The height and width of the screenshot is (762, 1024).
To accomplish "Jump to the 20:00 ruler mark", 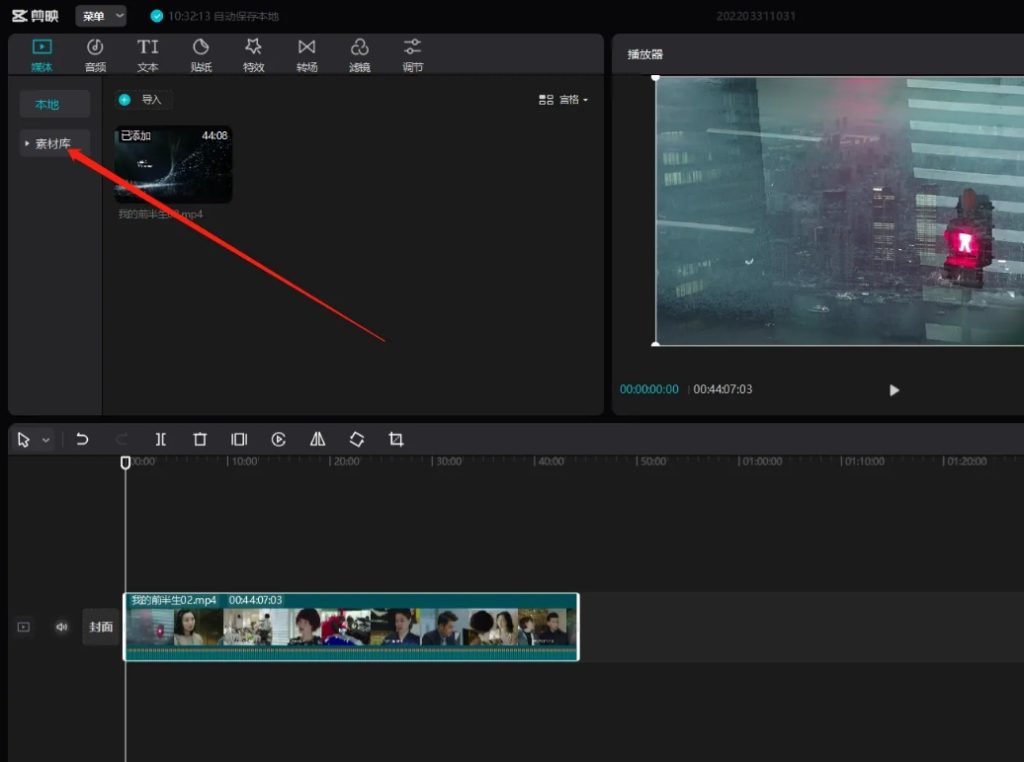I will pyautogui.click(x=346, y=462).
